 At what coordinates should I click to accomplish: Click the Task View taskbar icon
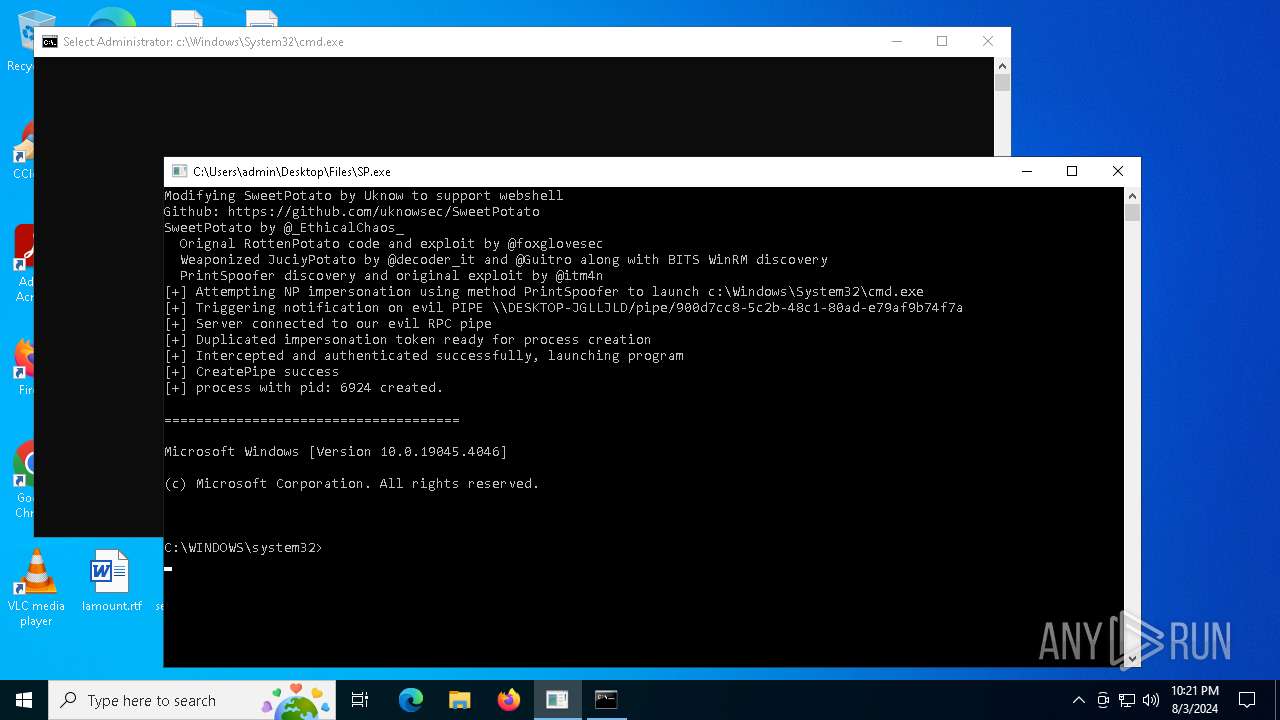pyautogui.click(x=360, y=700)
